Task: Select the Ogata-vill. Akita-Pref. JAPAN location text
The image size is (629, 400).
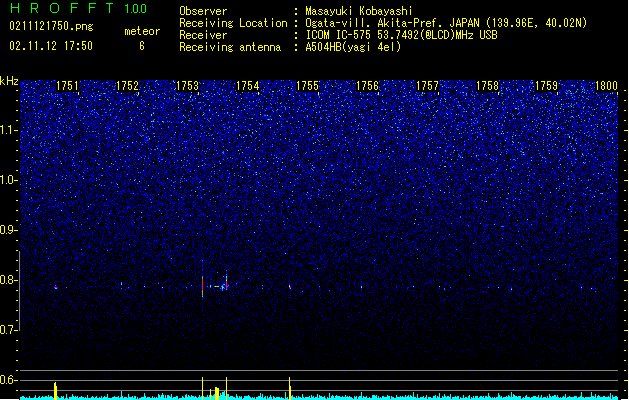Action: click(446, 23)
